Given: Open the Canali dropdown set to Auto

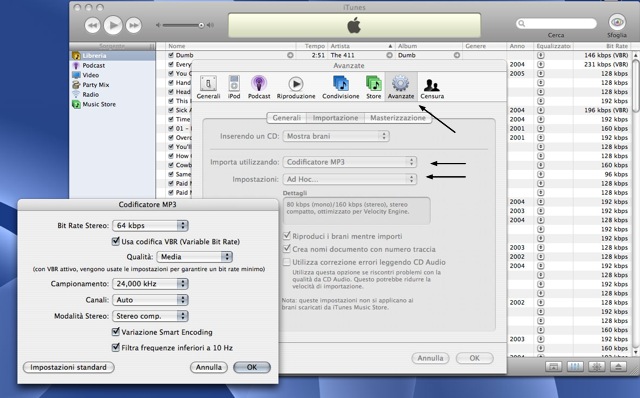Looking at the screenshot, I should (x=150, y=300).
